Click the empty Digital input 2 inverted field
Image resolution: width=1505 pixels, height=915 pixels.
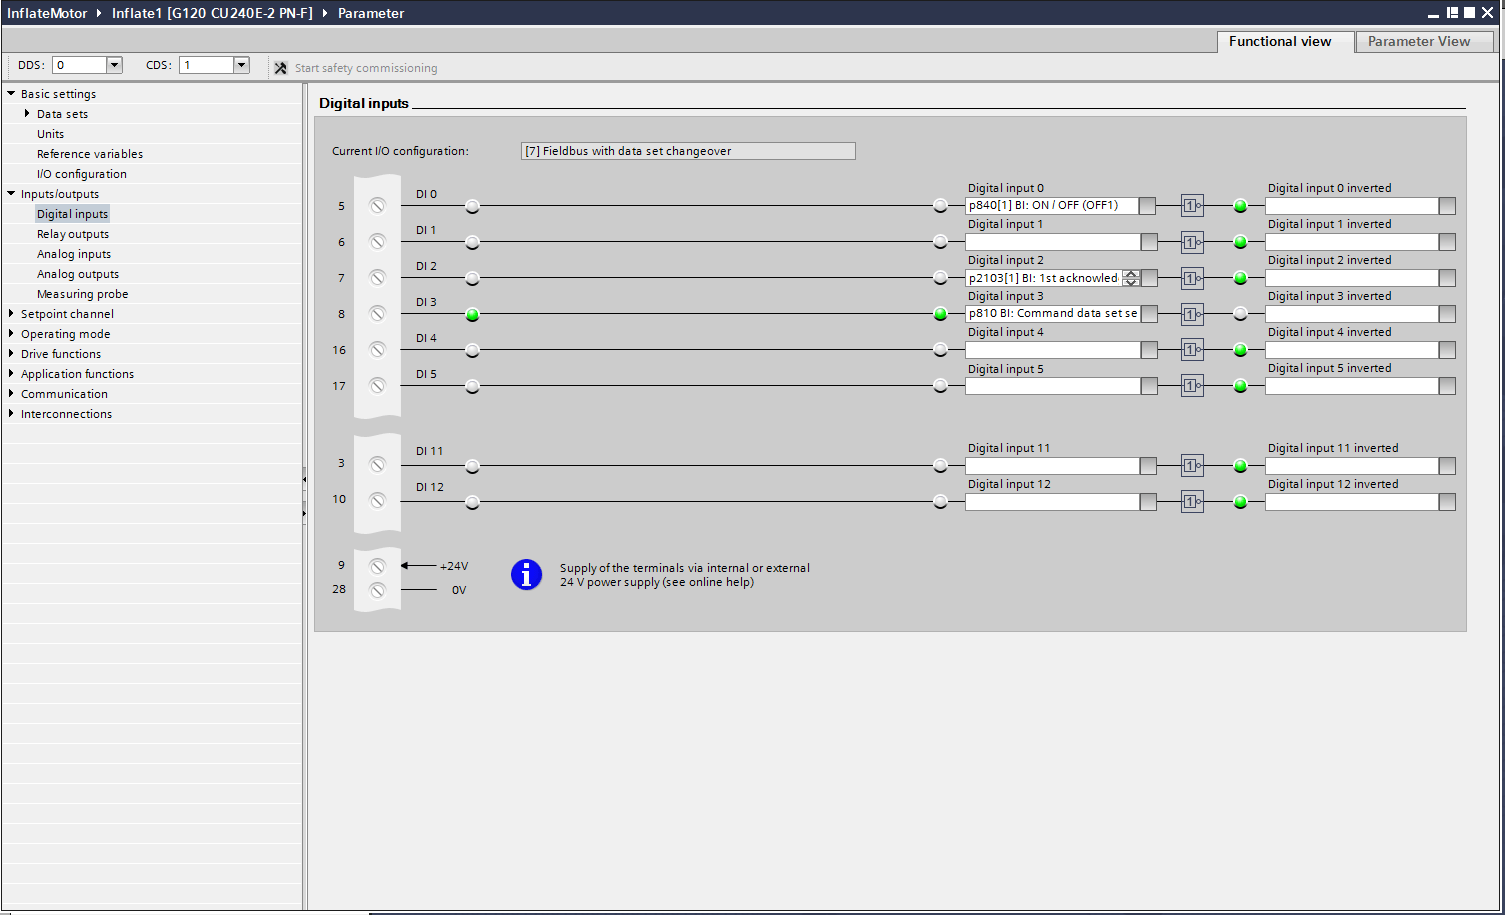(x=1352, y=278)
